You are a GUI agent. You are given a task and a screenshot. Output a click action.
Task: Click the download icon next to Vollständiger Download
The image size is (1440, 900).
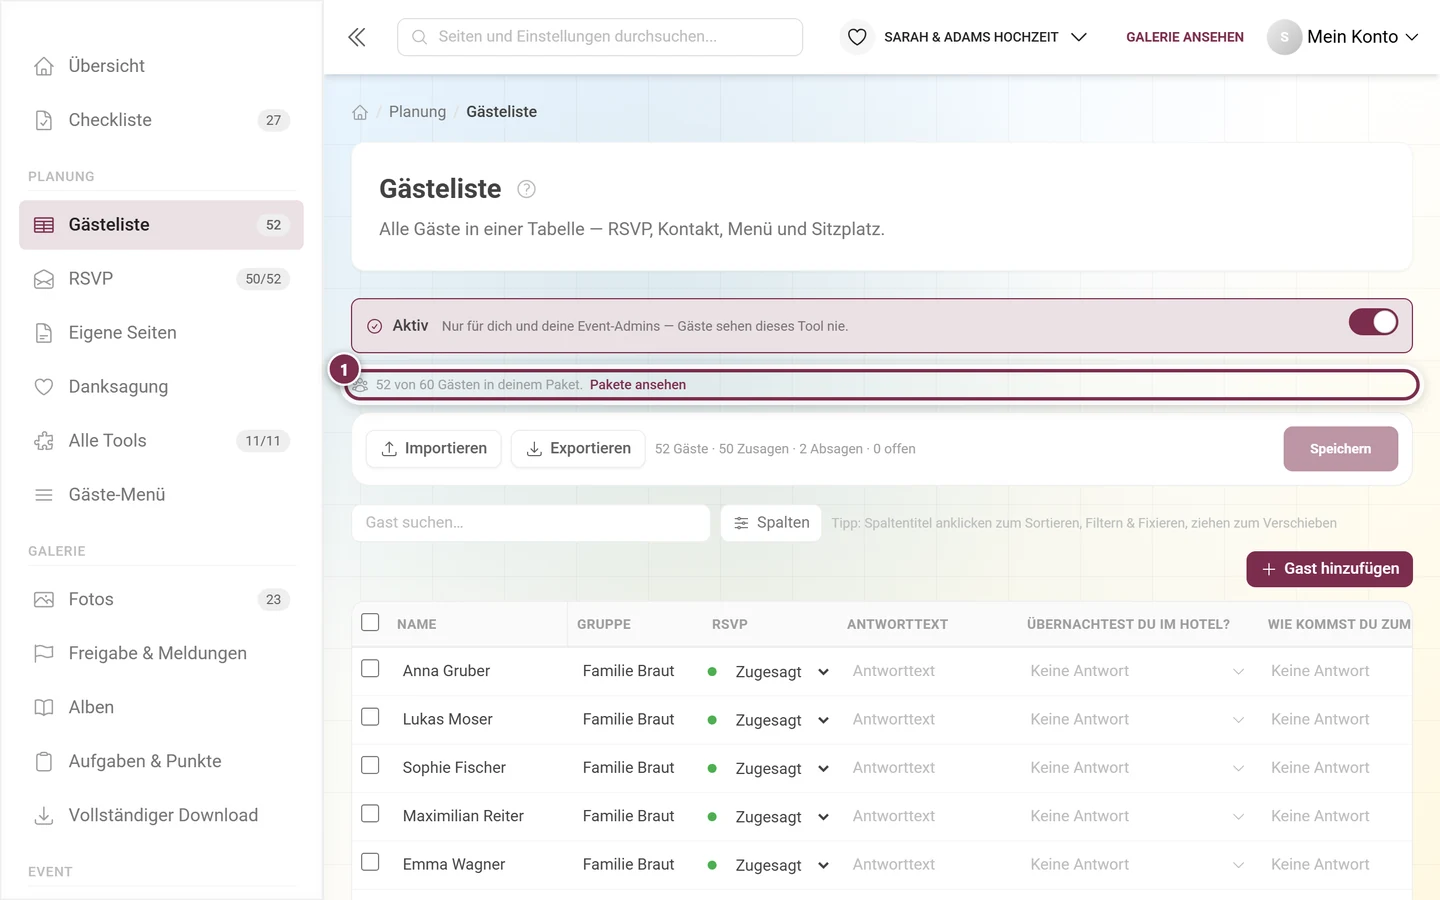click(x=44, y=816)
